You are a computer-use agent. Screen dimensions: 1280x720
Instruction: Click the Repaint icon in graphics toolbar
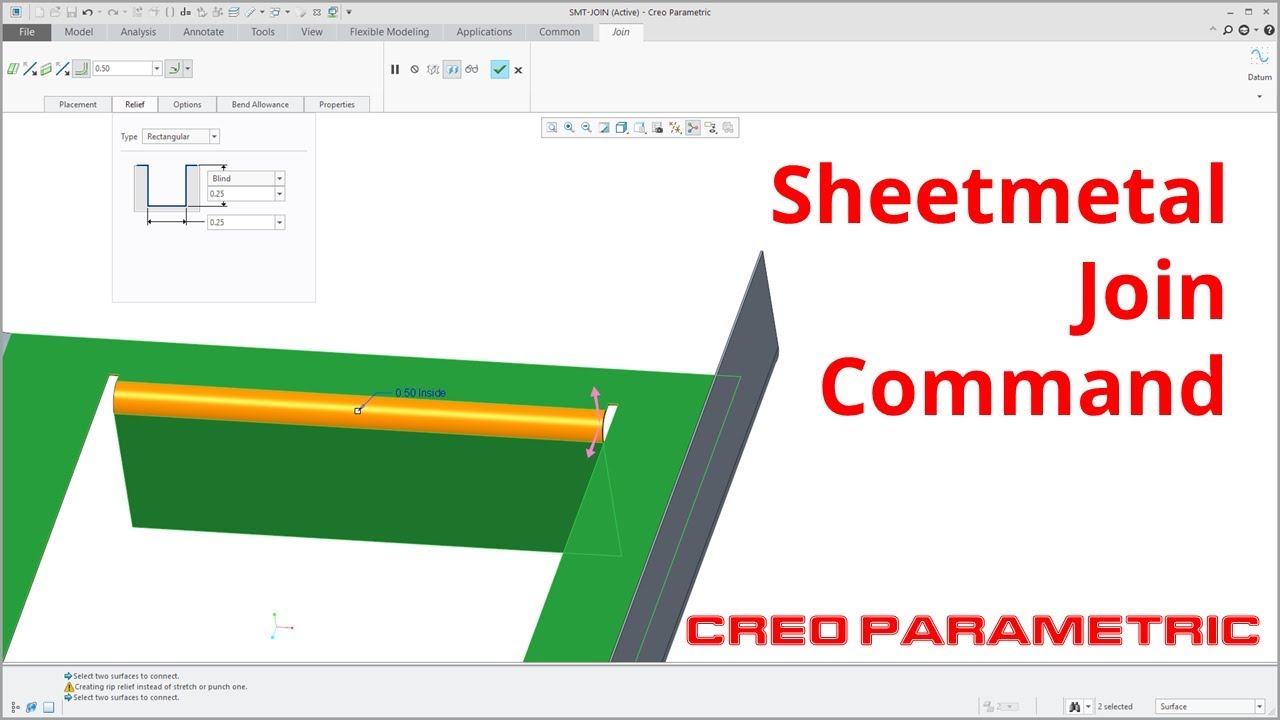point(604,127)
